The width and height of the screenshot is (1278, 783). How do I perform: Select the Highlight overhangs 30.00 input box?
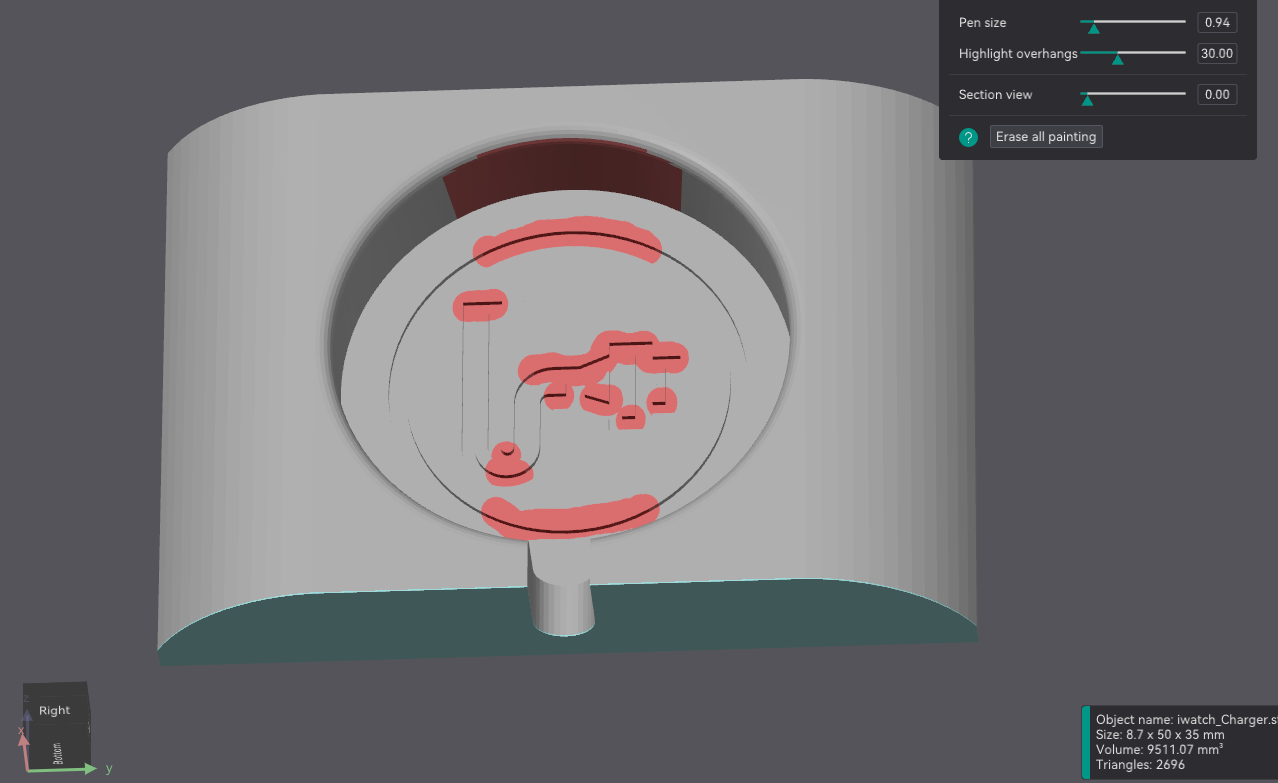click(x=1217, y=53)
